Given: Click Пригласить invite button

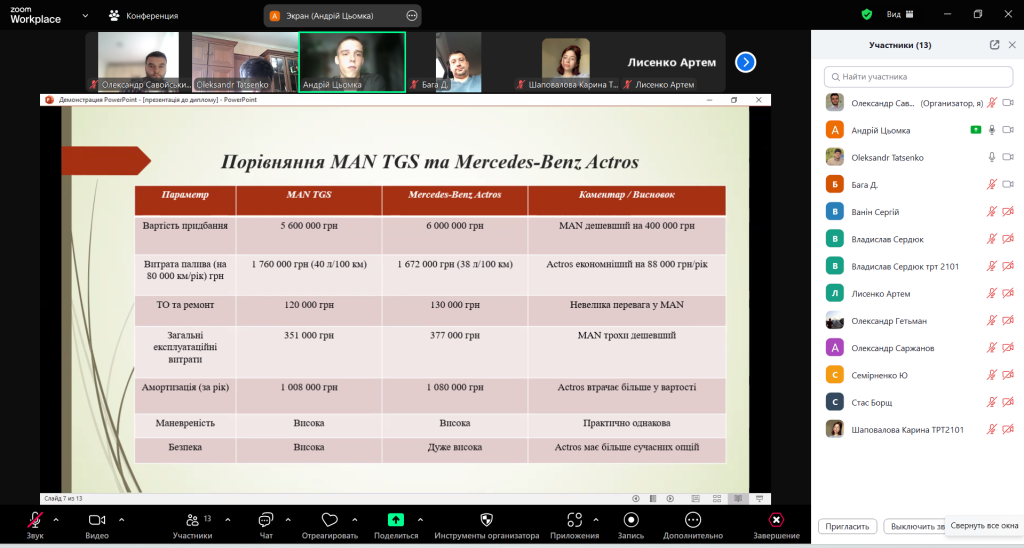Looking at the screenshot, I should pos(847,526).
